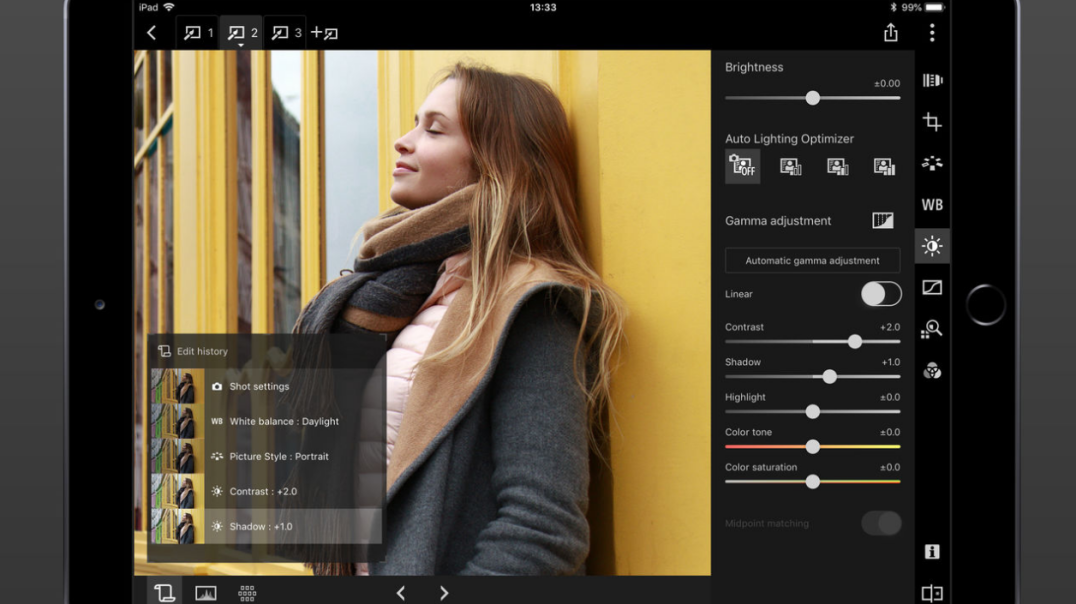
Task: Select Picture Style : Portrait history entry
Action: 266,456
